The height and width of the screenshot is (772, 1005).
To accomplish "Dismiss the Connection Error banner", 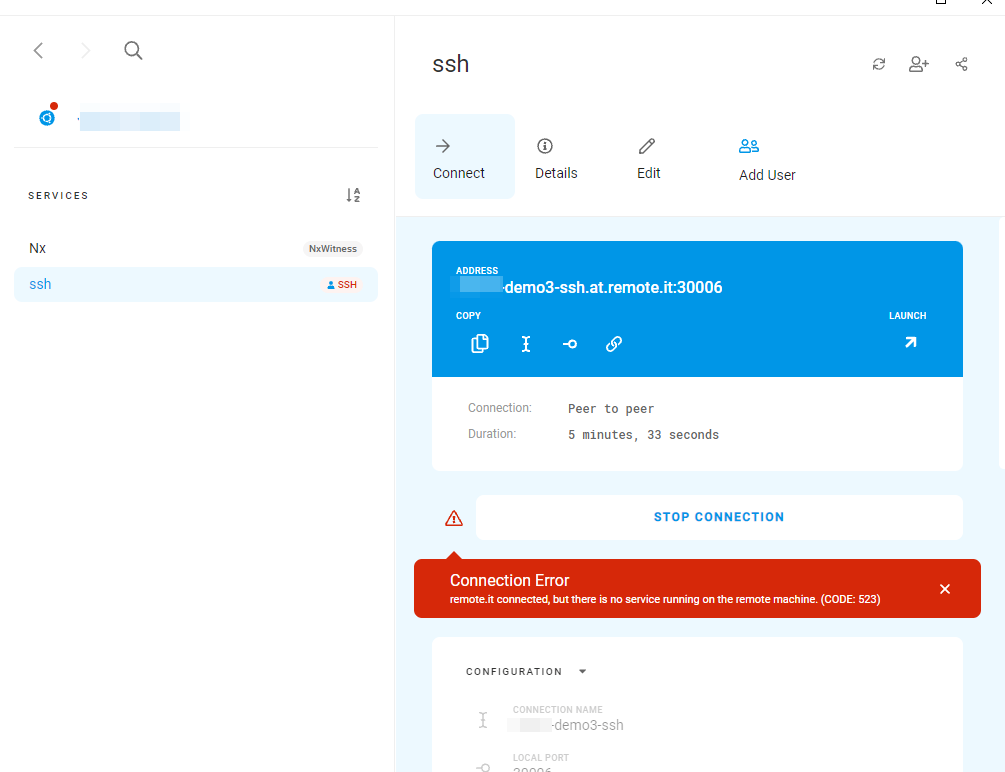I will coord(945,589).
